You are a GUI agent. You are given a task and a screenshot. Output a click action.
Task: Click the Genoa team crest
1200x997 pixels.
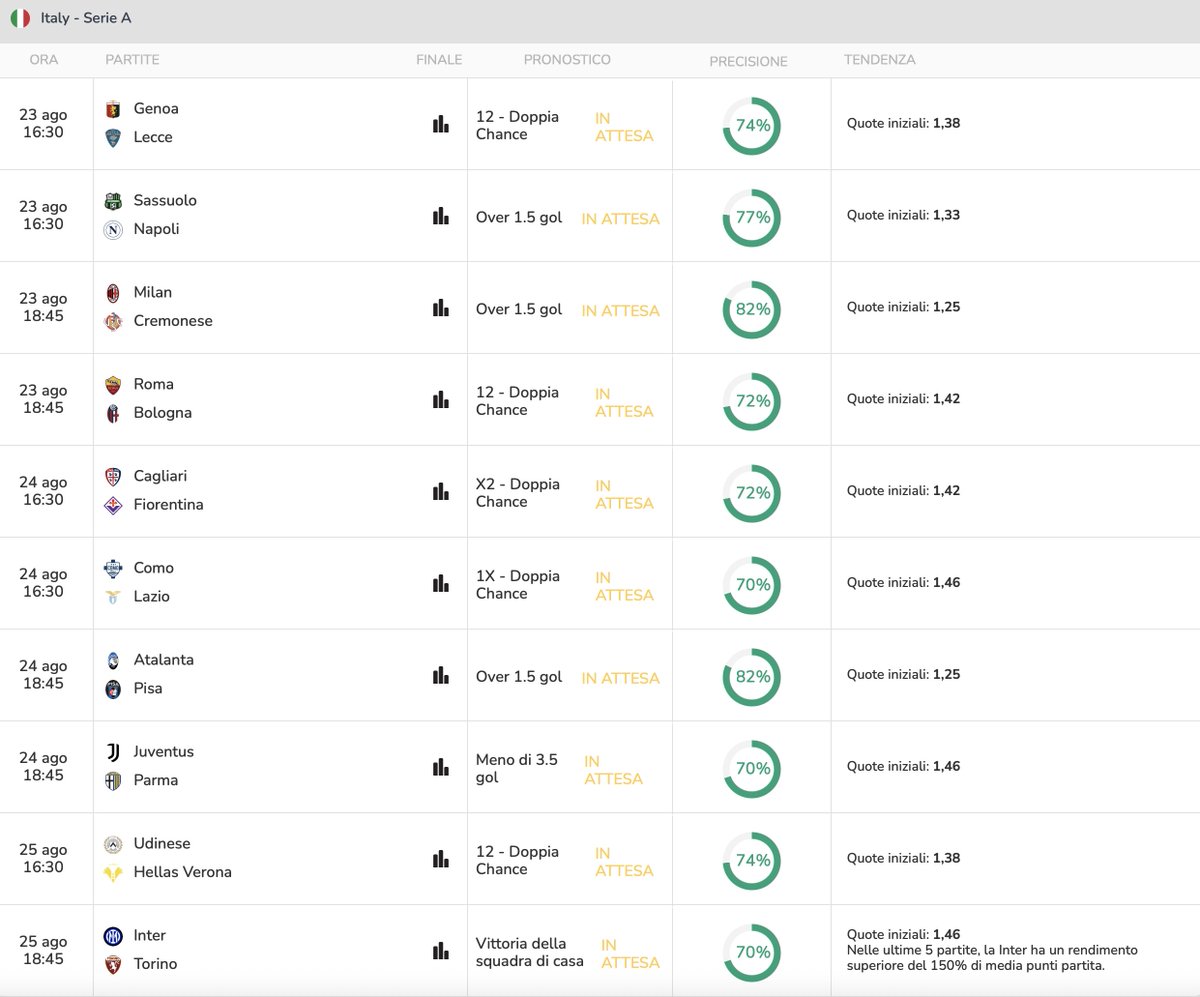113,109
